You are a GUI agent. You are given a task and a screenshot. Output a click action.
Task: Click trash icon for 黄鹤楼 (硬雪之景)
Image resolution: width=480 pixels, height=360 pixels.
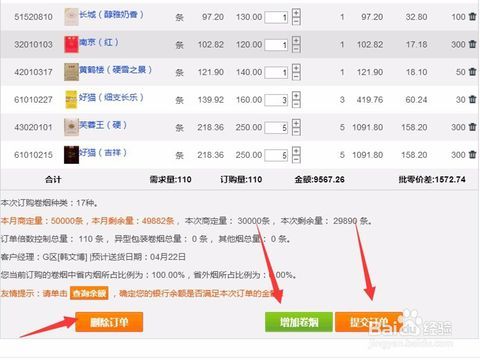472,72
